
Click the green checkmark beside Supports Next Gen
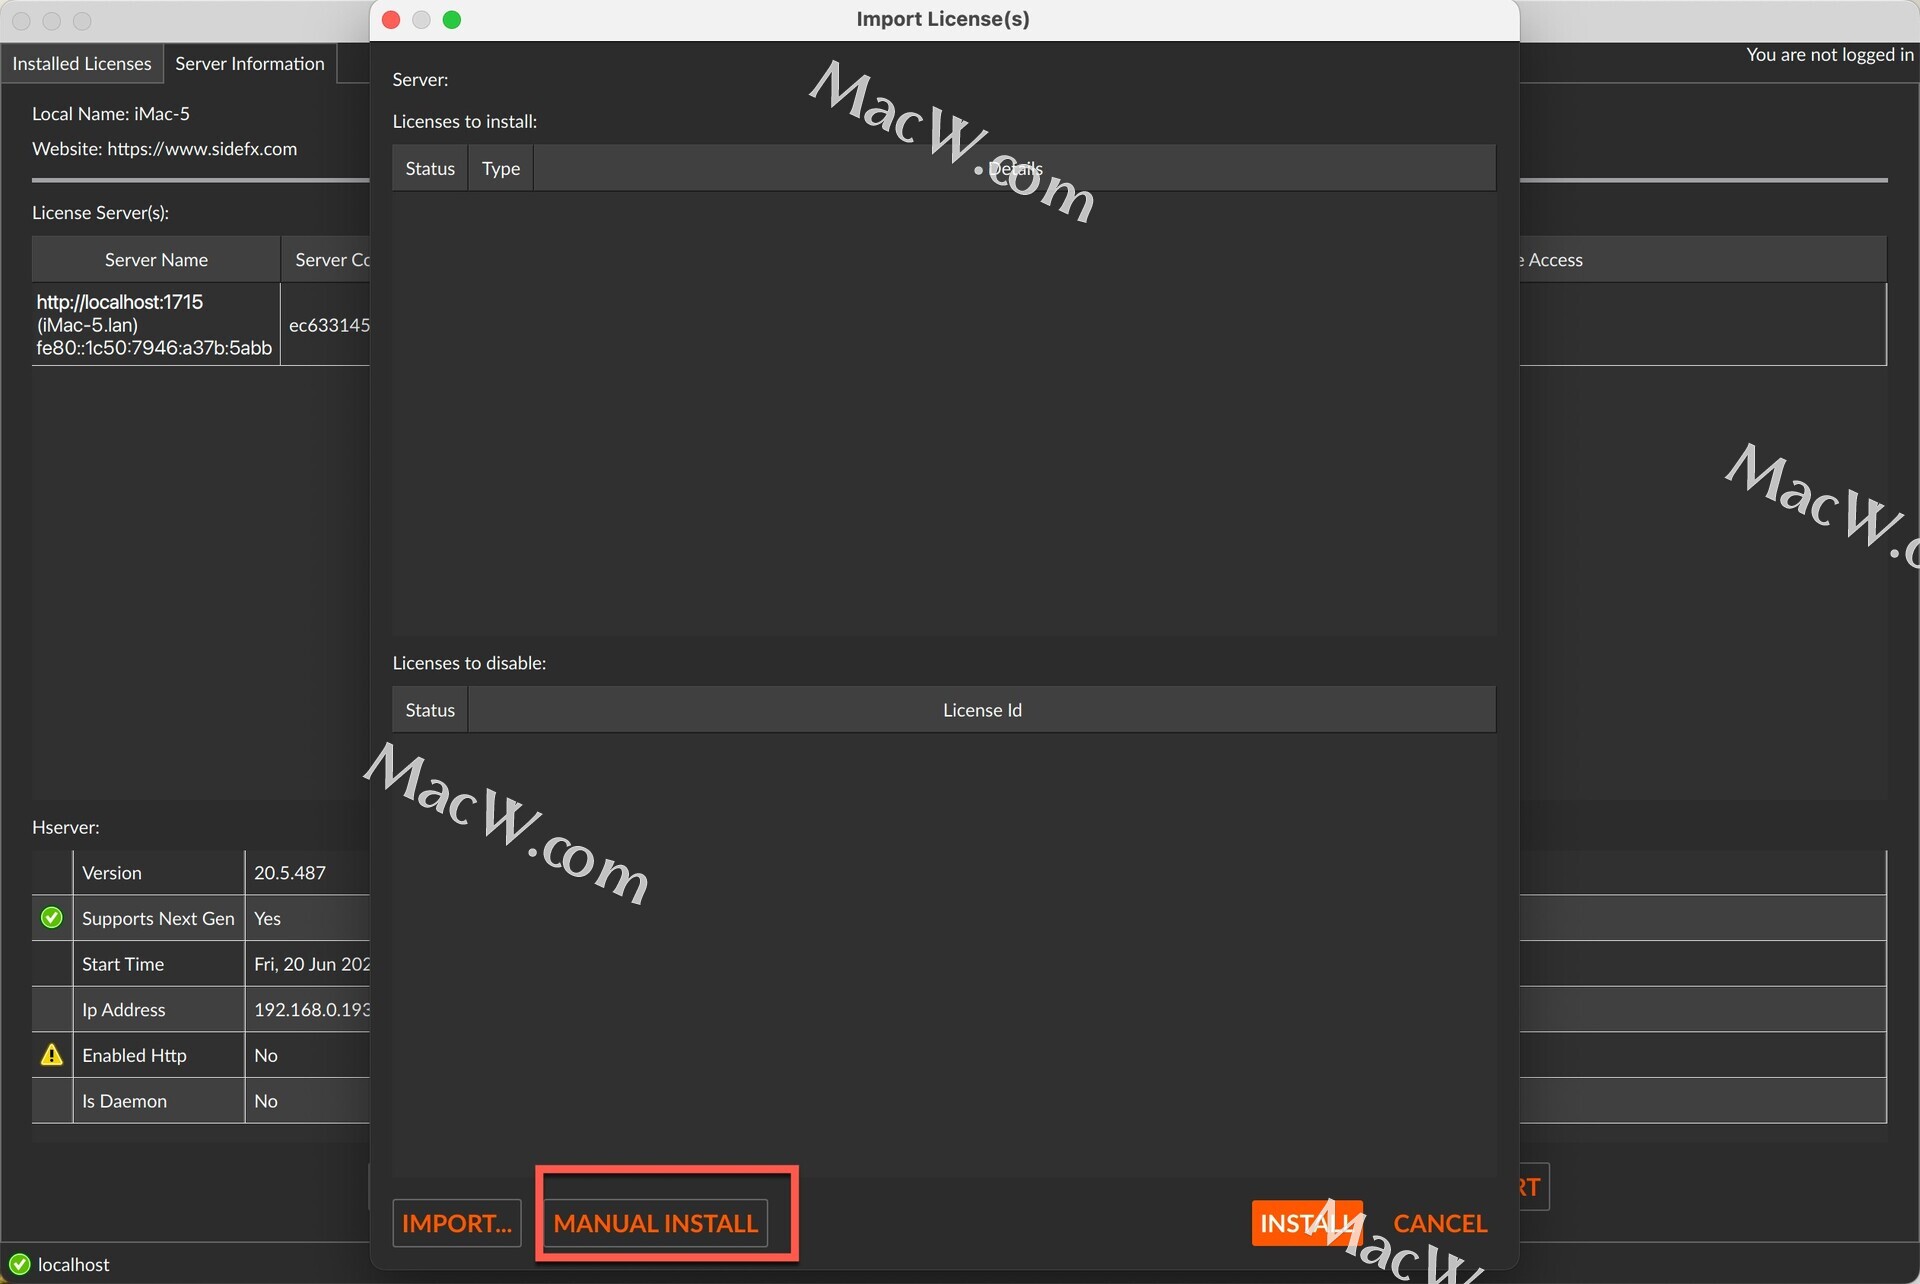(52, 918)
